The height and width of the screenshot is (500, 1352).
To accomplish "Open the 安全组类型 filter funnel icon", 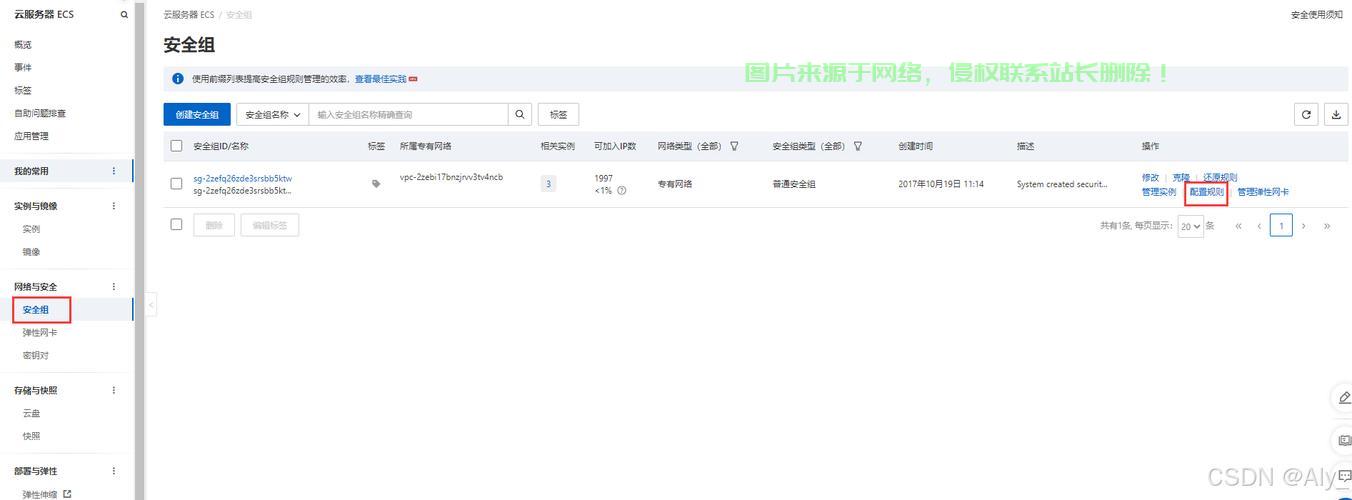I will [x=857, y=146].
